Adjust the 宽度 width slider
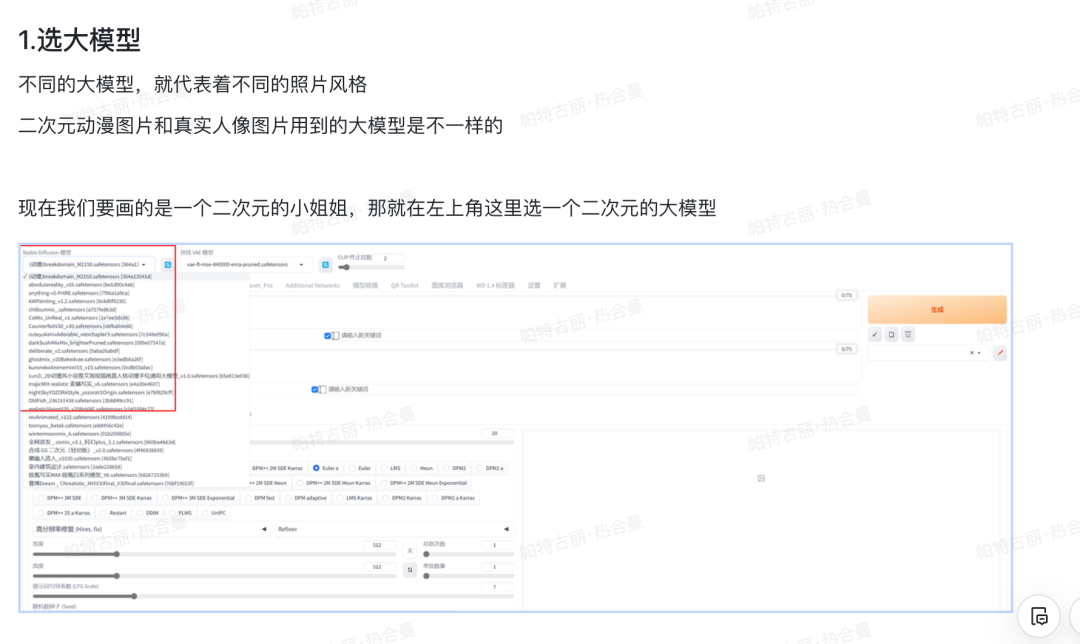 (214, 554)
